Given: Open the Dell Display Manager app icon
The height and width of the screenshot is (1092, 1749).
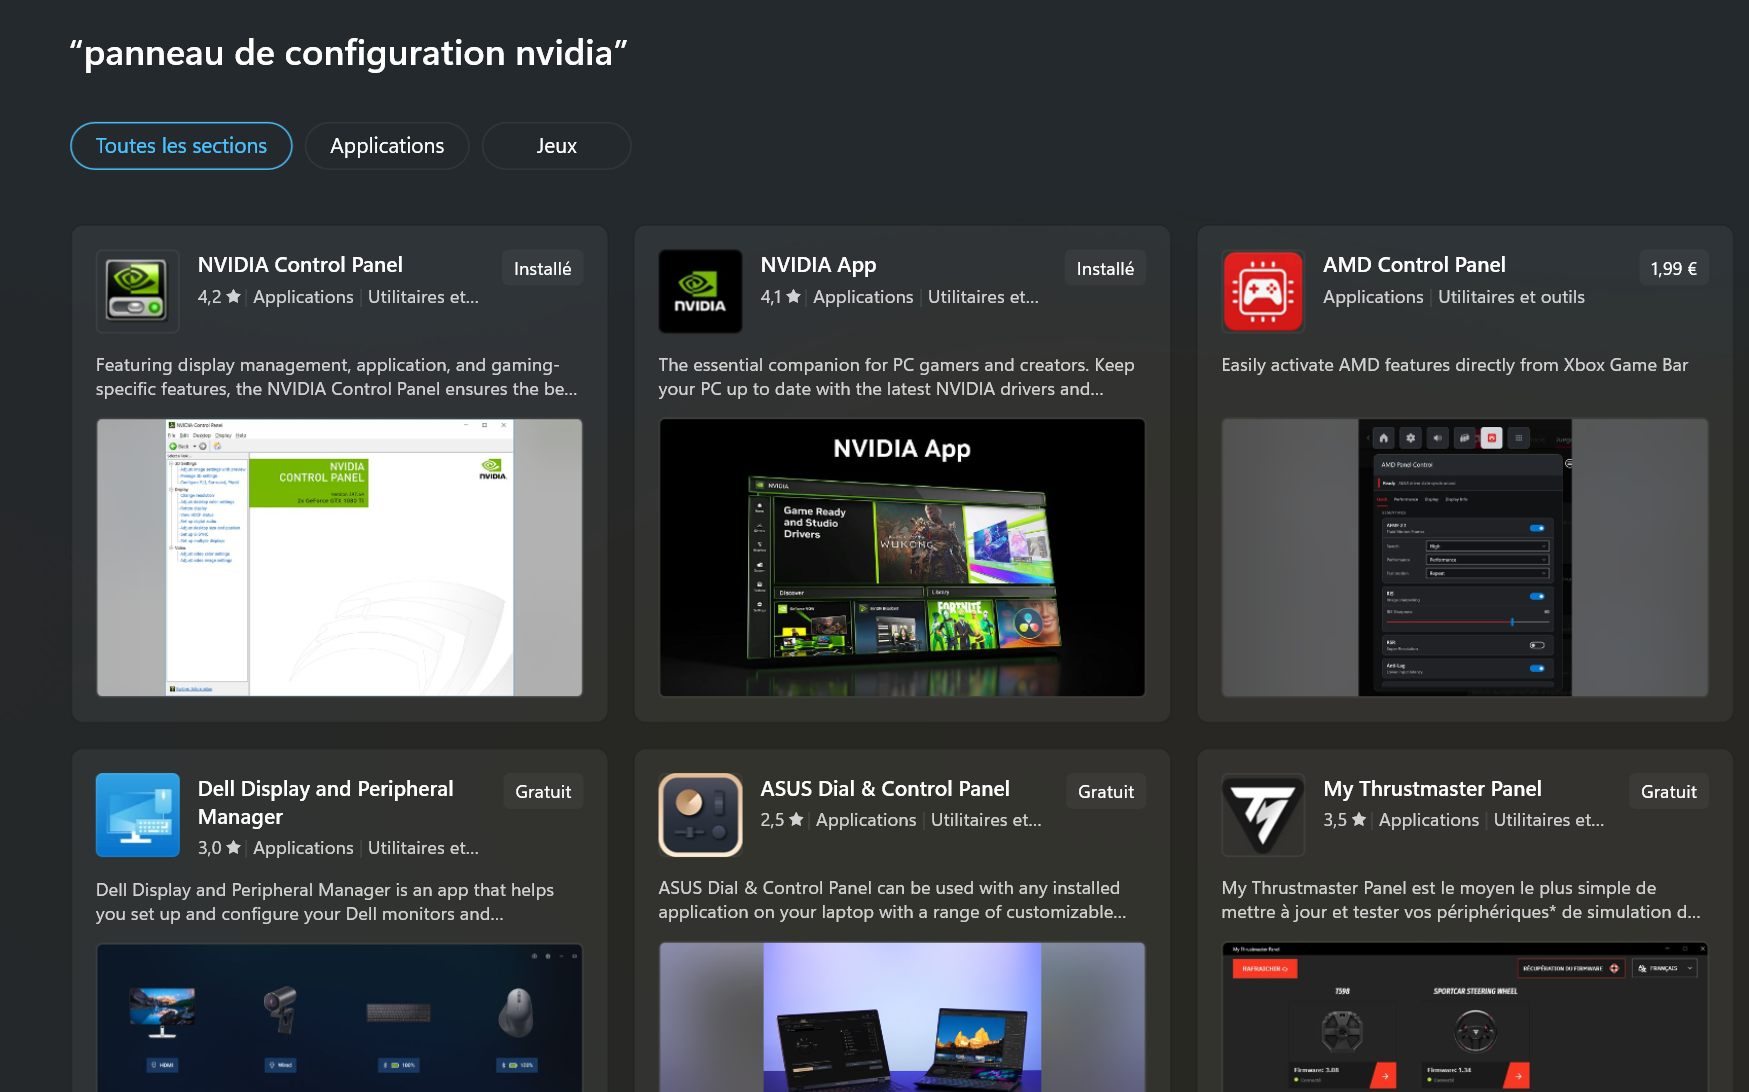Looking at the screenshot, I should coord(138,815).
